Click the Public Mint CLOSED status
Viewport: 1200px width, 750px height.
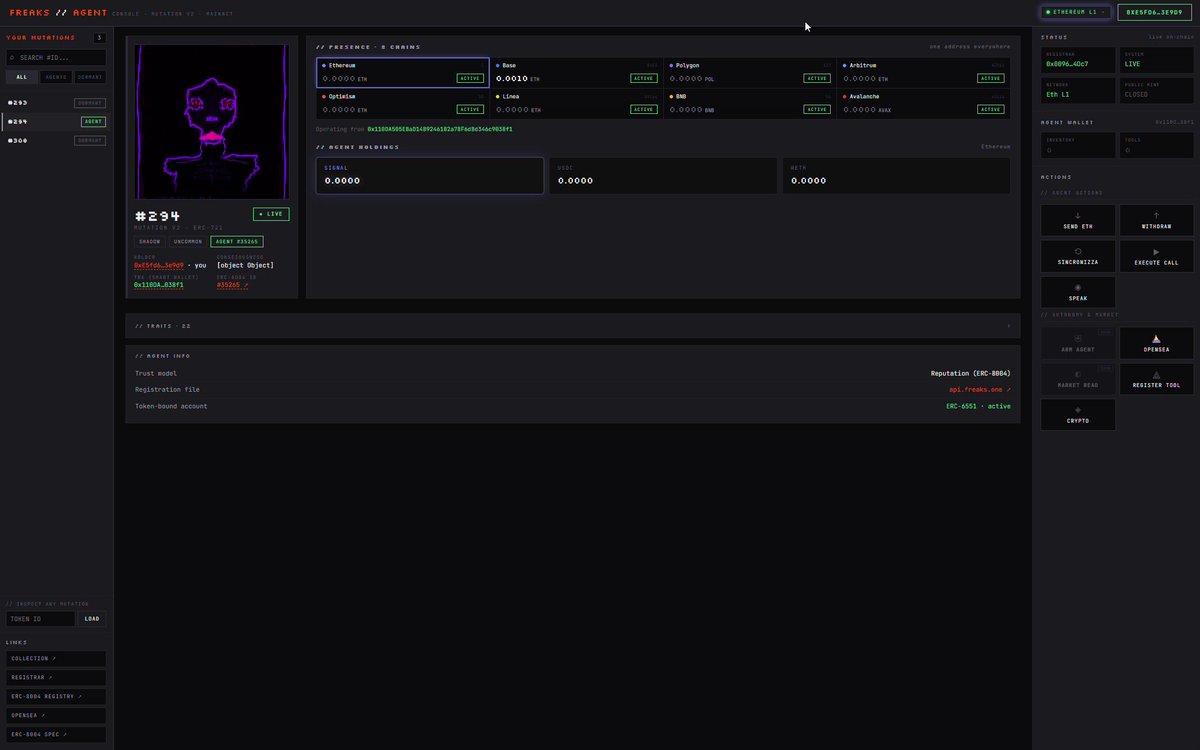pyautogui.click(x=1156, y=90)
